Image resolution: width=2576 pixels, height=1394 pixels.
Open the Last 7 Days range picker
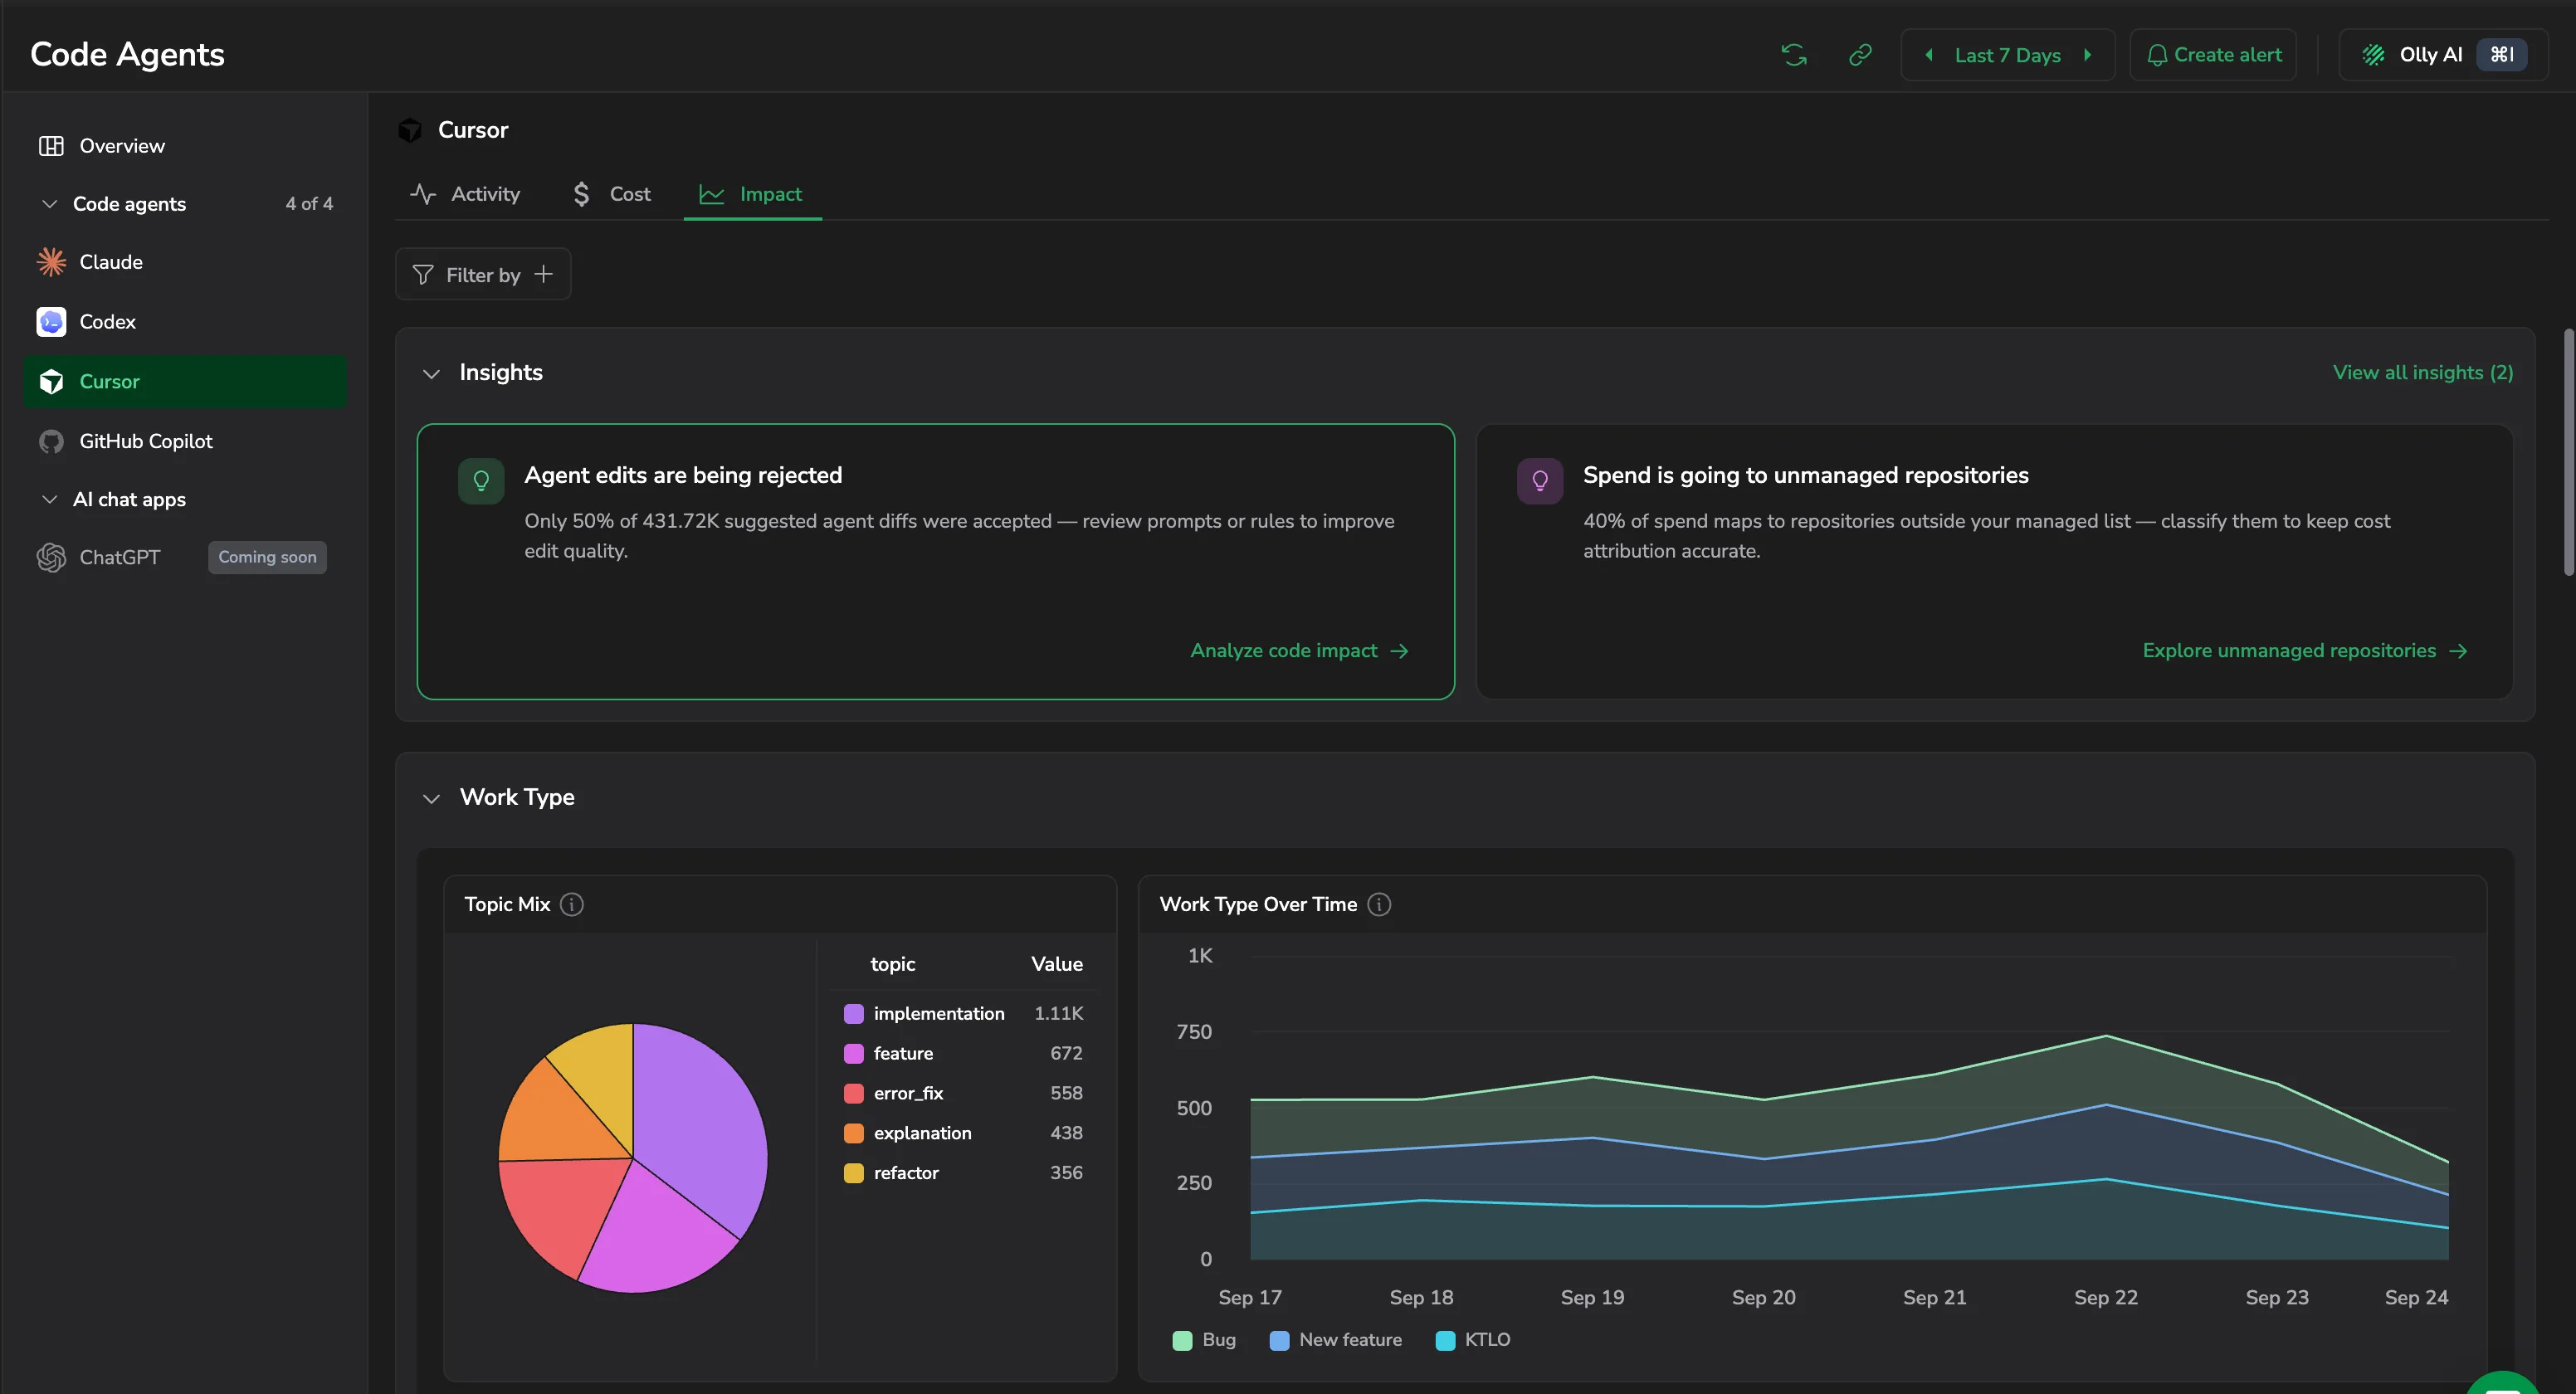(2008, 55)
